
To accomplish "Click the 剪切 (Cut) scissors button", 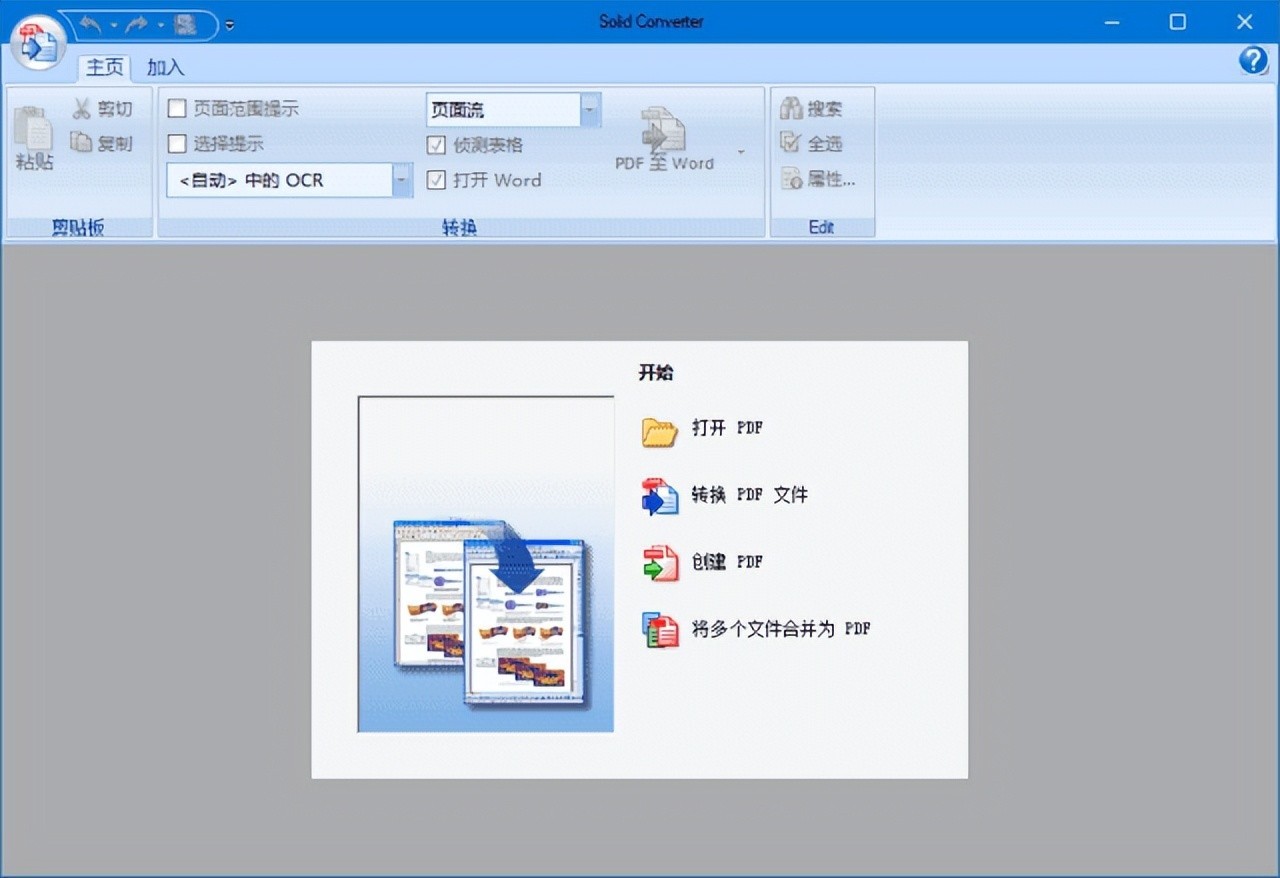I will [x=102, y=109].
